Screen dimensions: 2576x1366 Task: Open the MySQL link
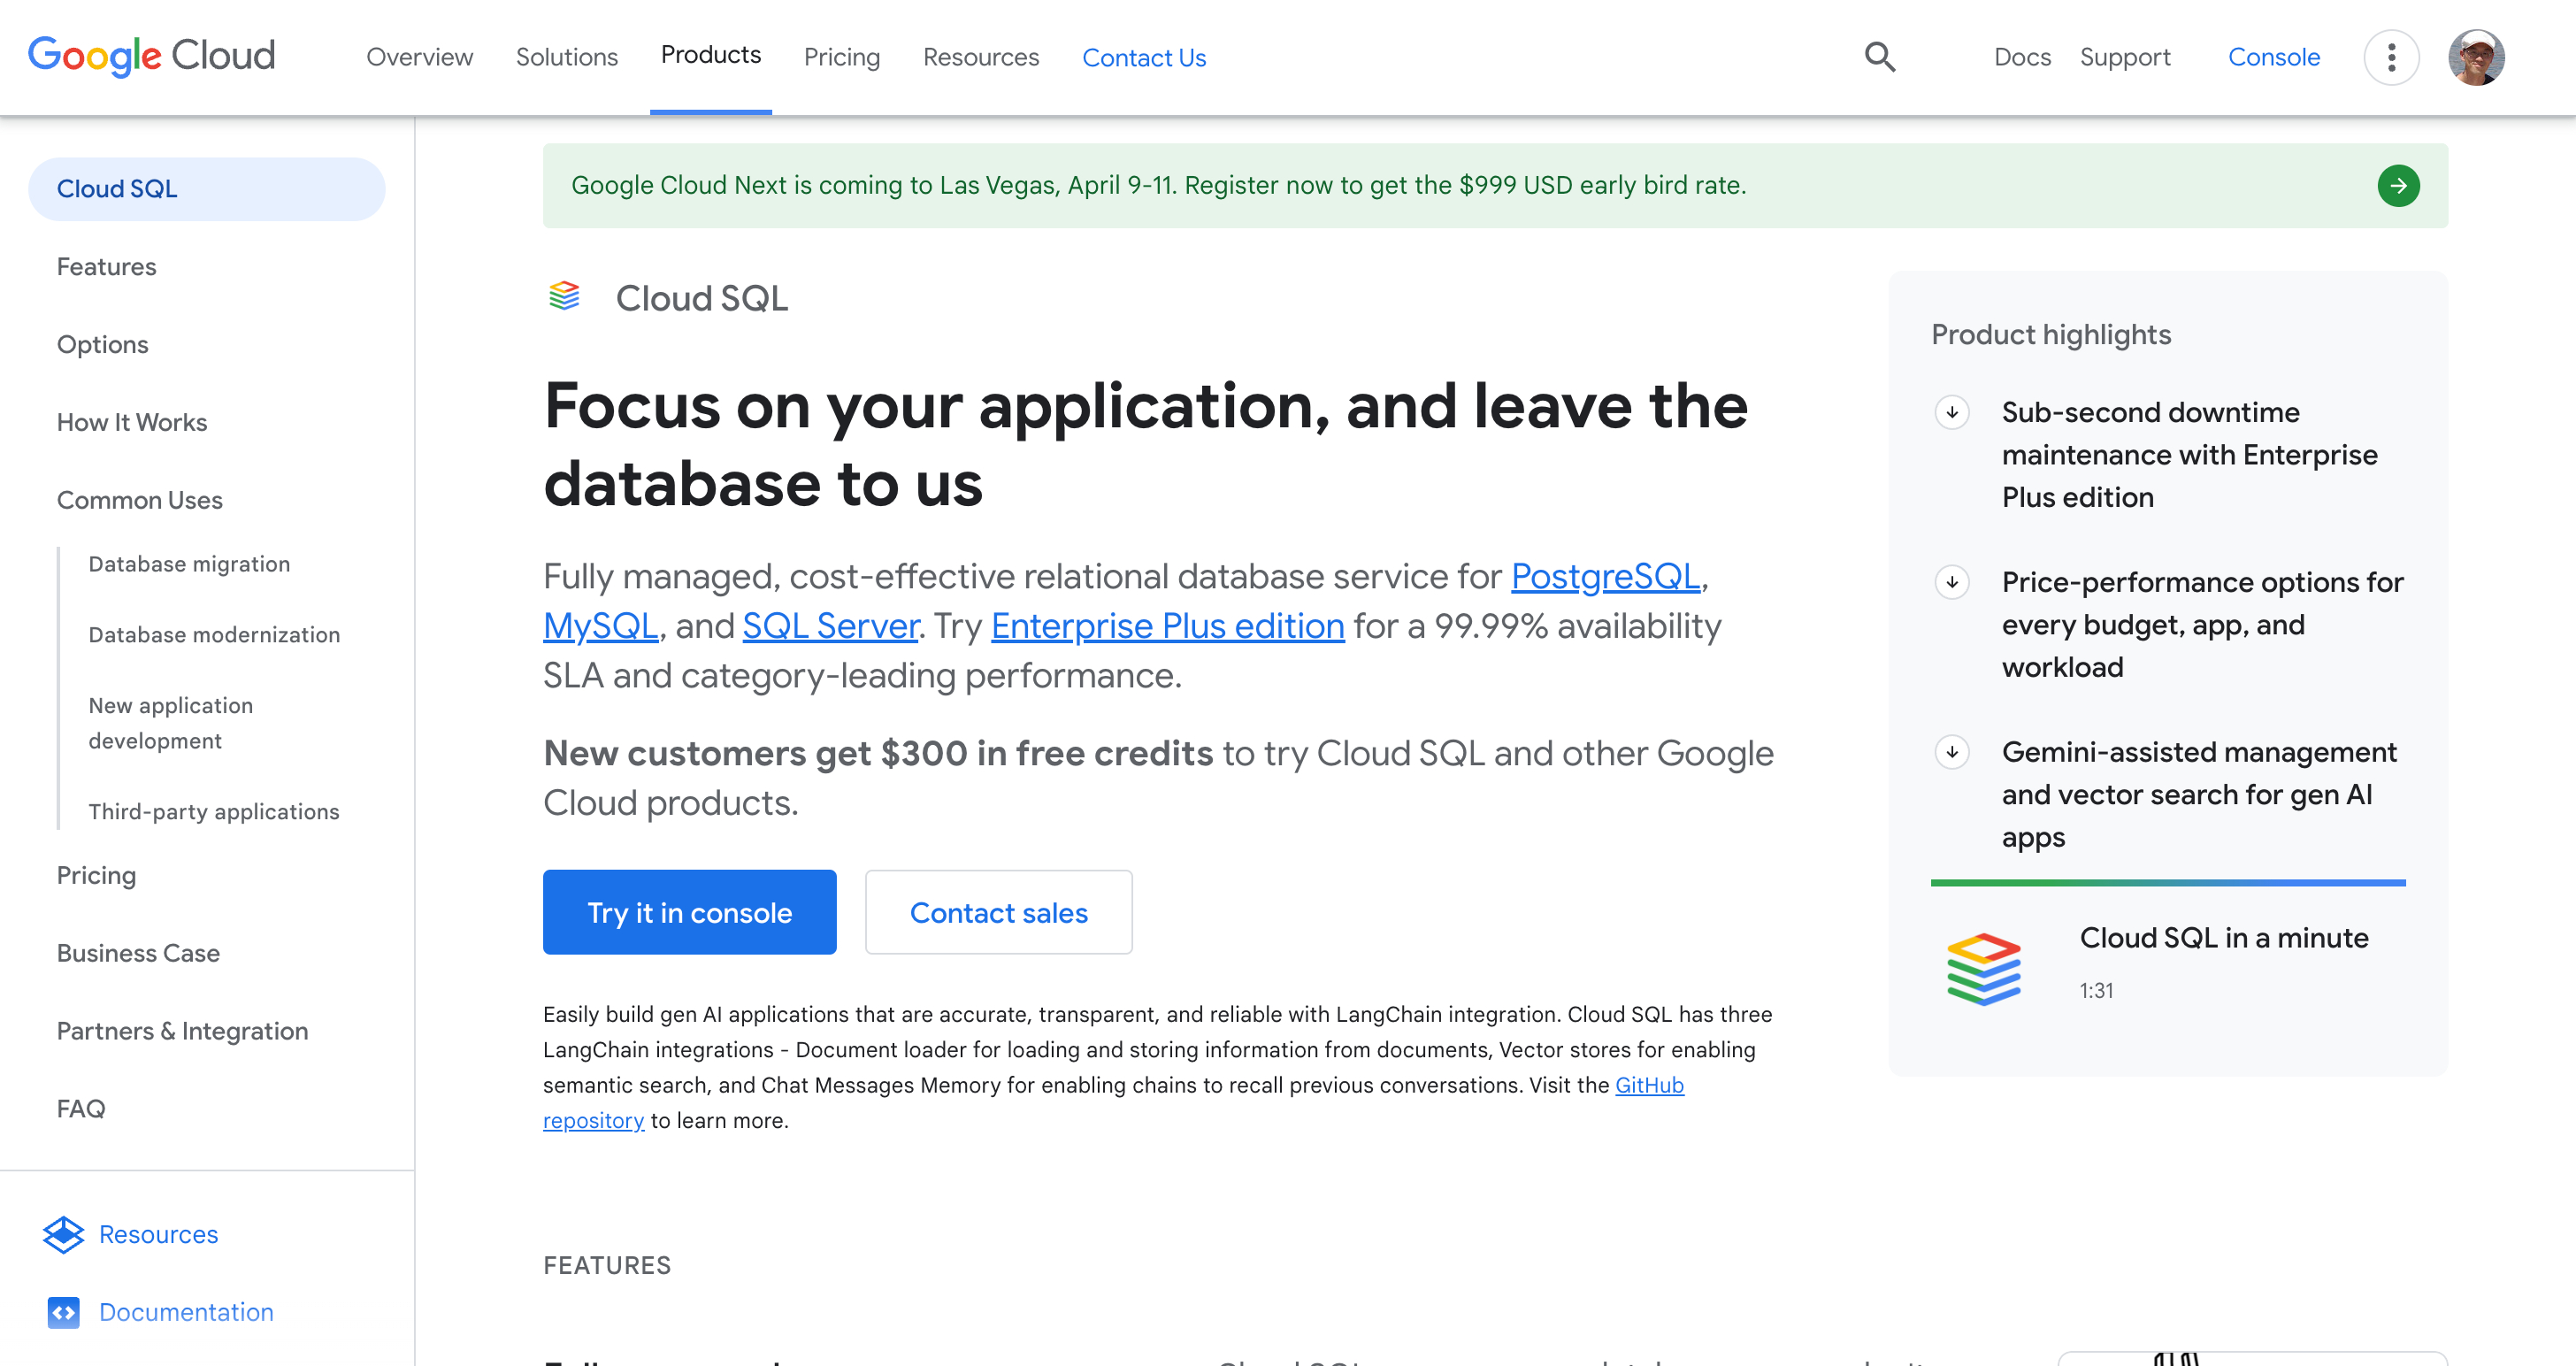tap(600, 626)
